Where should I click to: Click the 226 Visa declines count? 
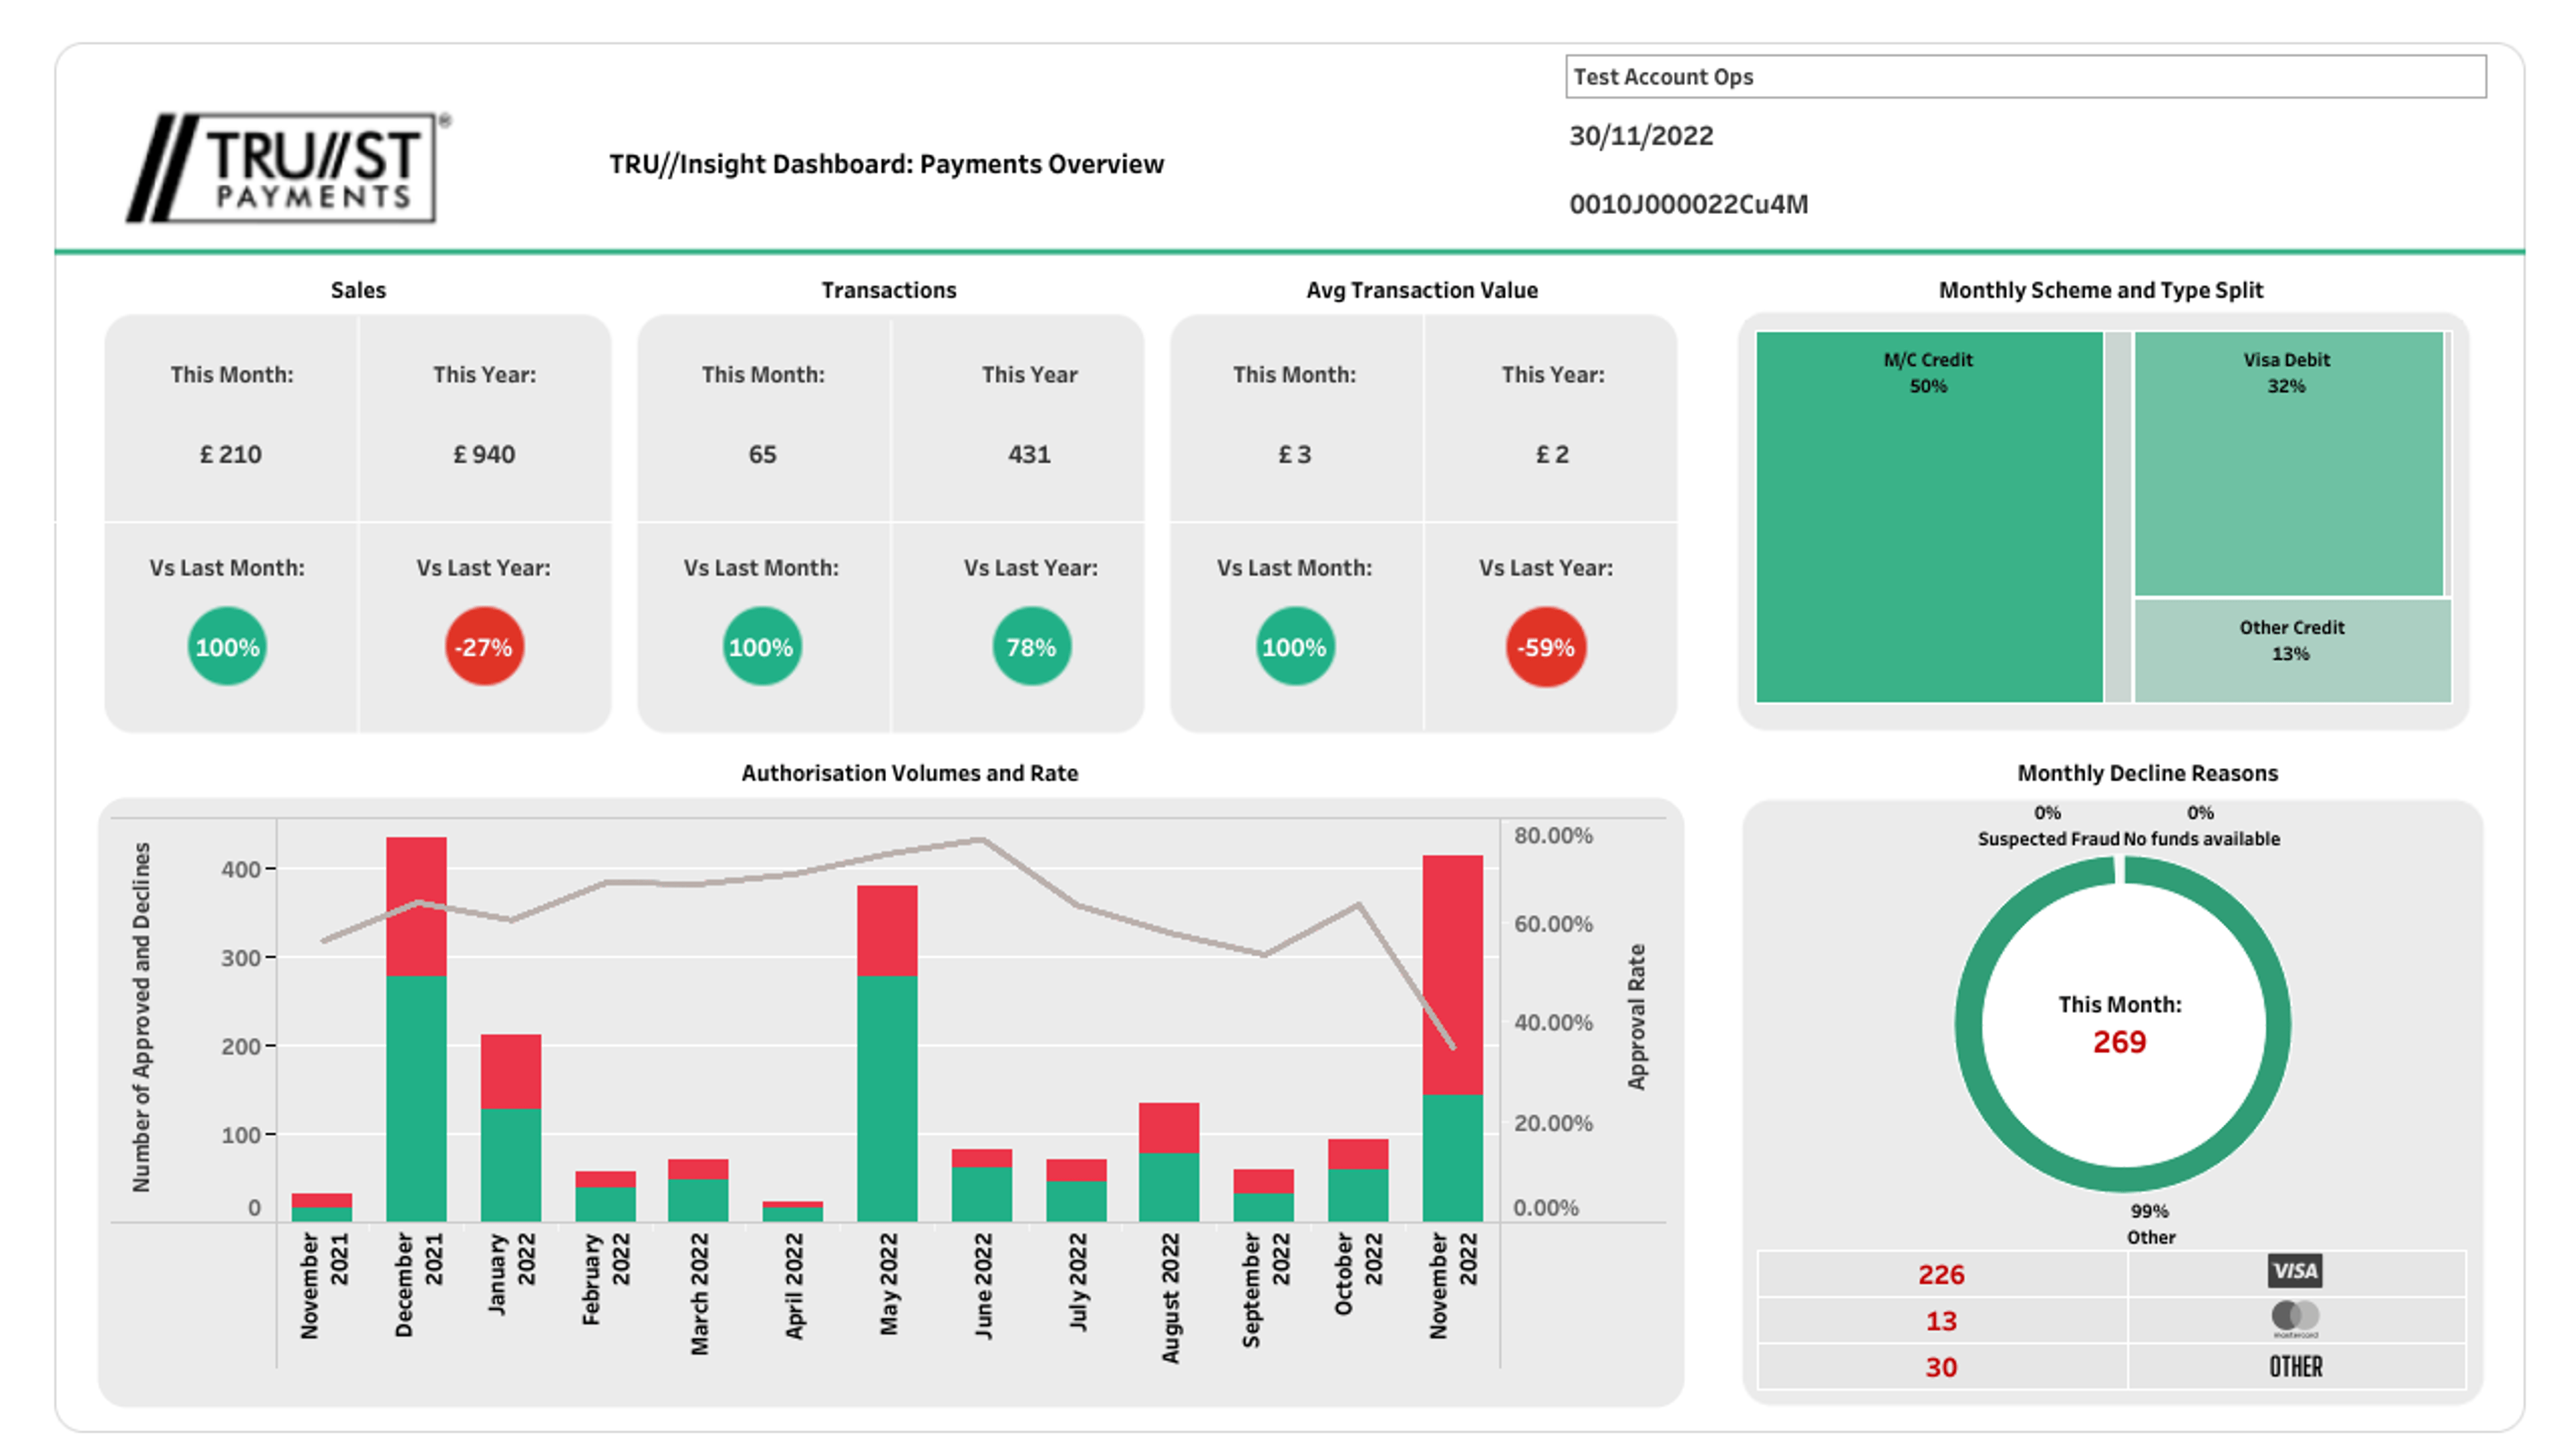pyautogui.click(x=1940, y=1274)
